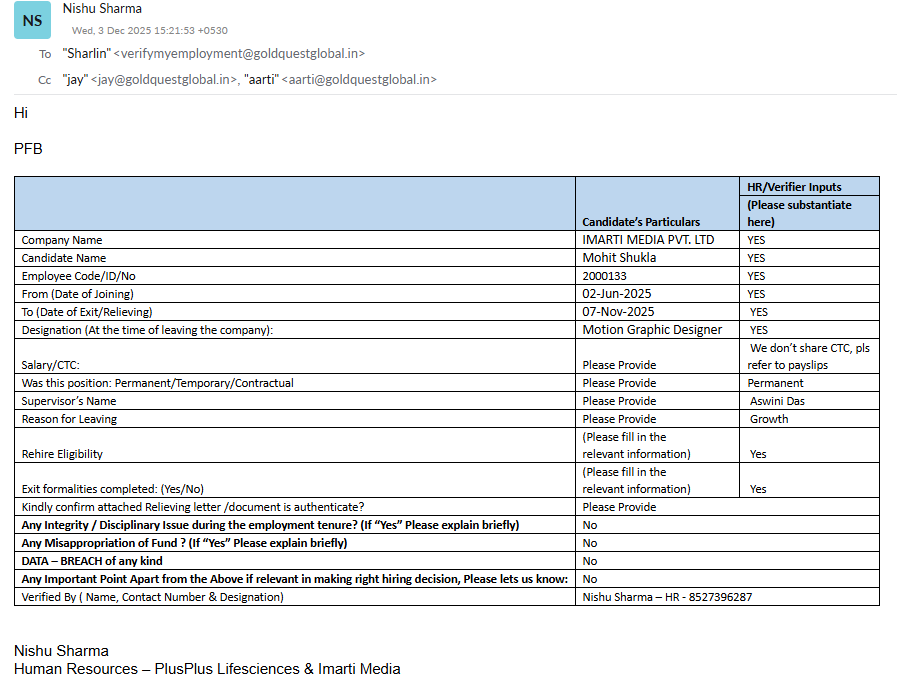
Task: Click "(Please fill in the relevant information)" in Rehire row
Action: coord(636,446)
